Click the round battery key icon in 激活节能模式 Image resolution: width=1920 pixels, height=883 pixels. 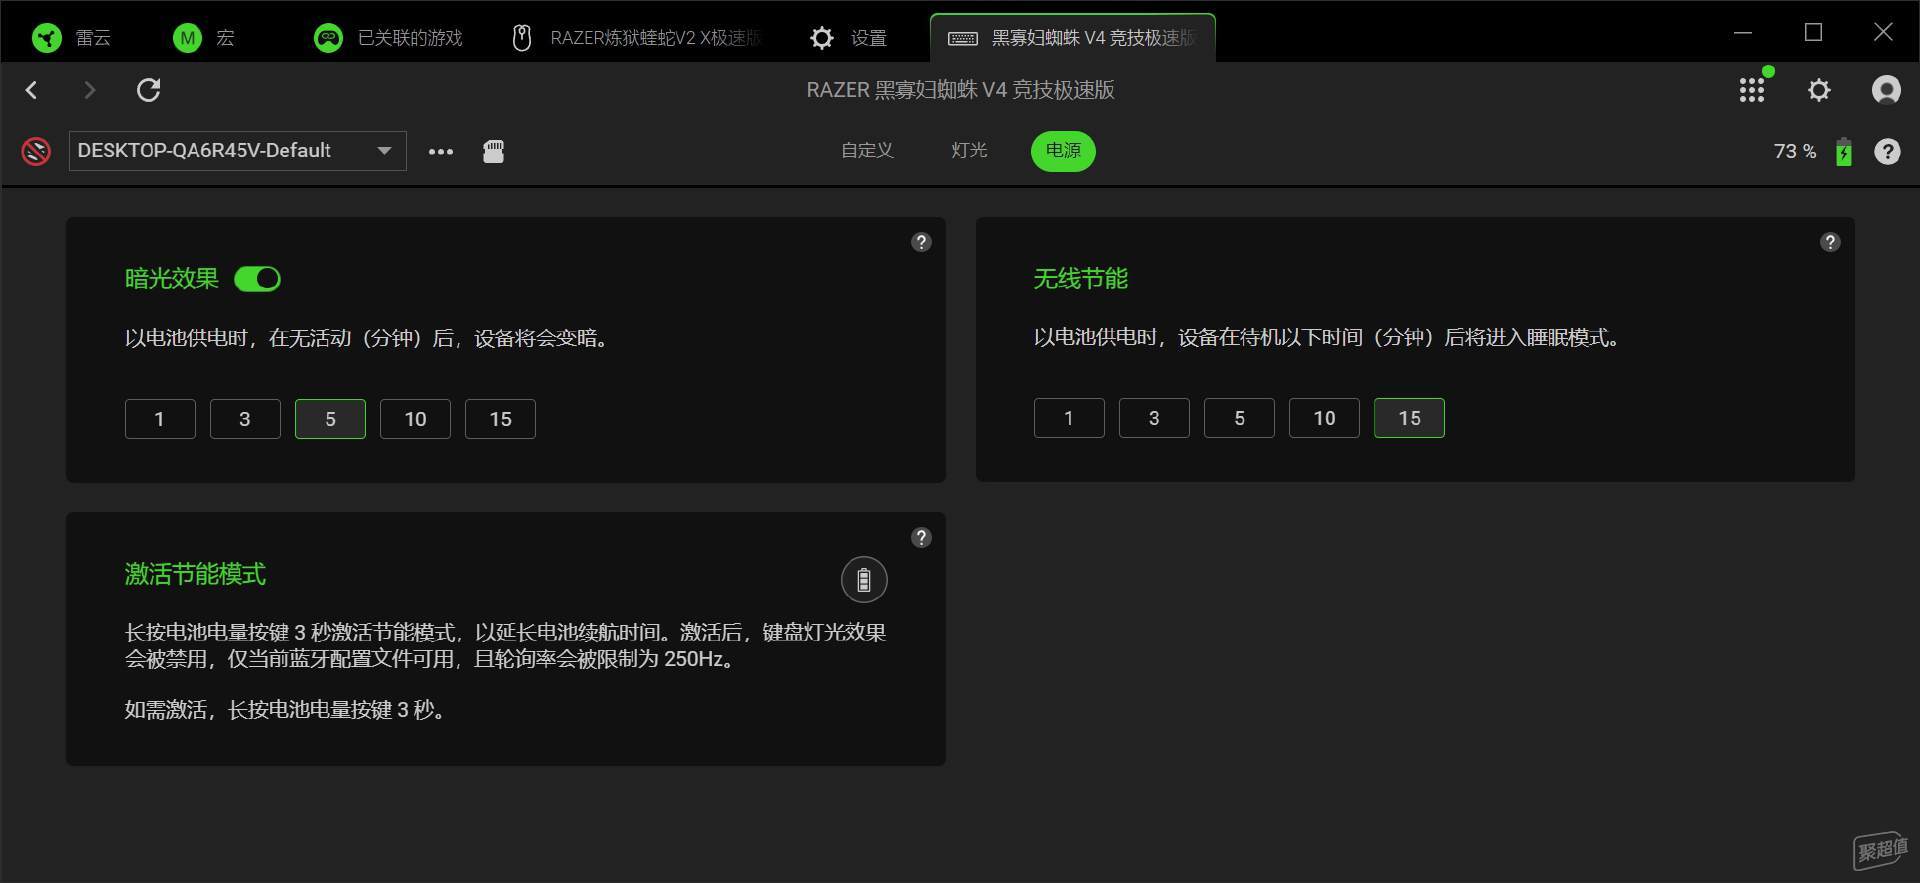(x=864, y=580)
